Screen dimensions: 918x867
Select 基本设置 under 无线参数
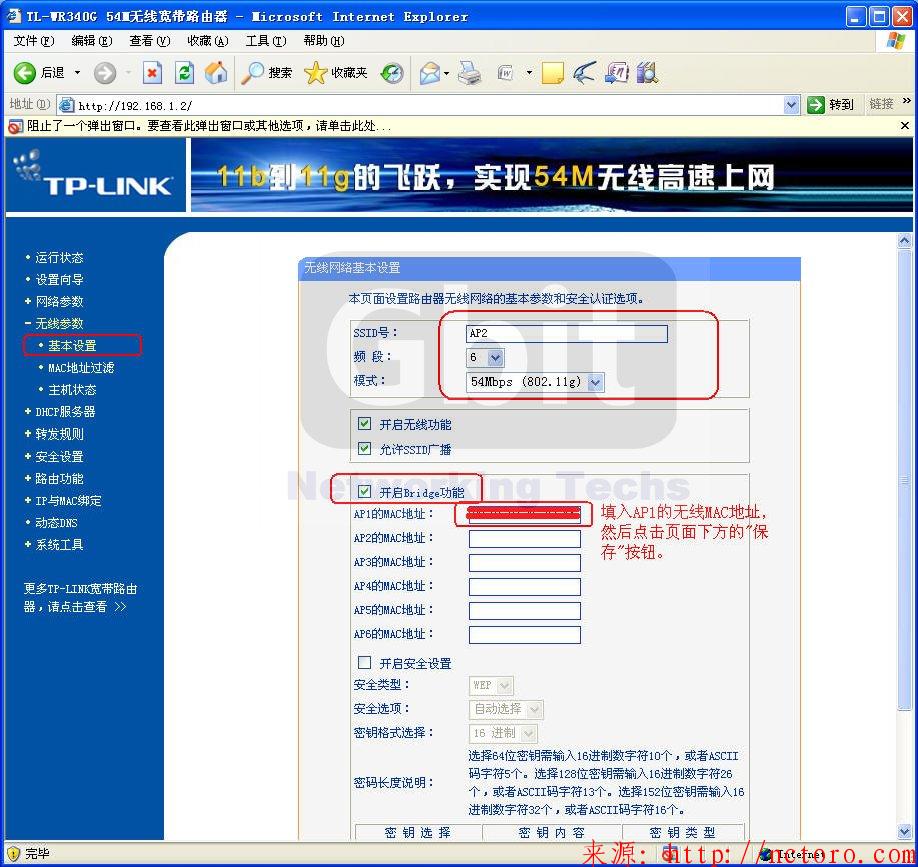point(72,346)
